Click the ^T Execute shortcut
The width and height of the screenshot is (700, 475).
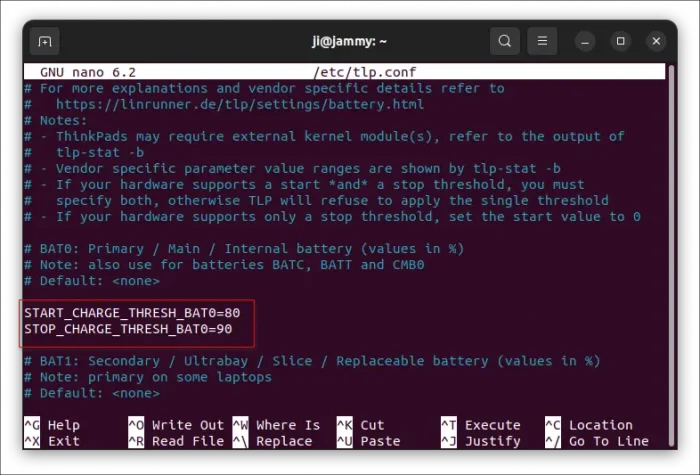[x=481, y=425]
